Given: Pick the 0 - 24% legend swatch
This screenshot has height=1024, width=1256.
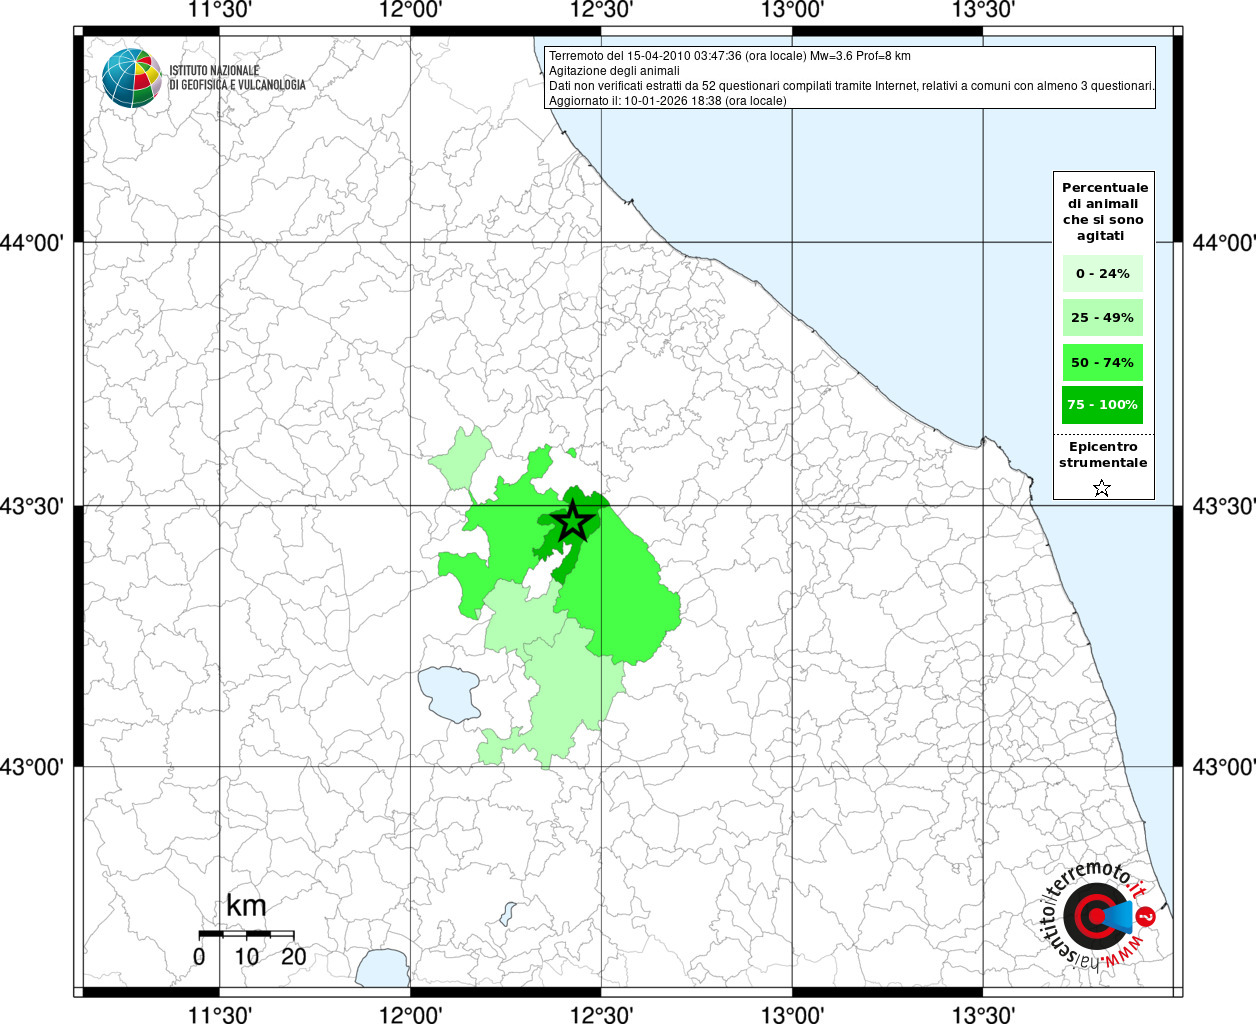Looking at the screenshot, I should (x=1102, y=274).
